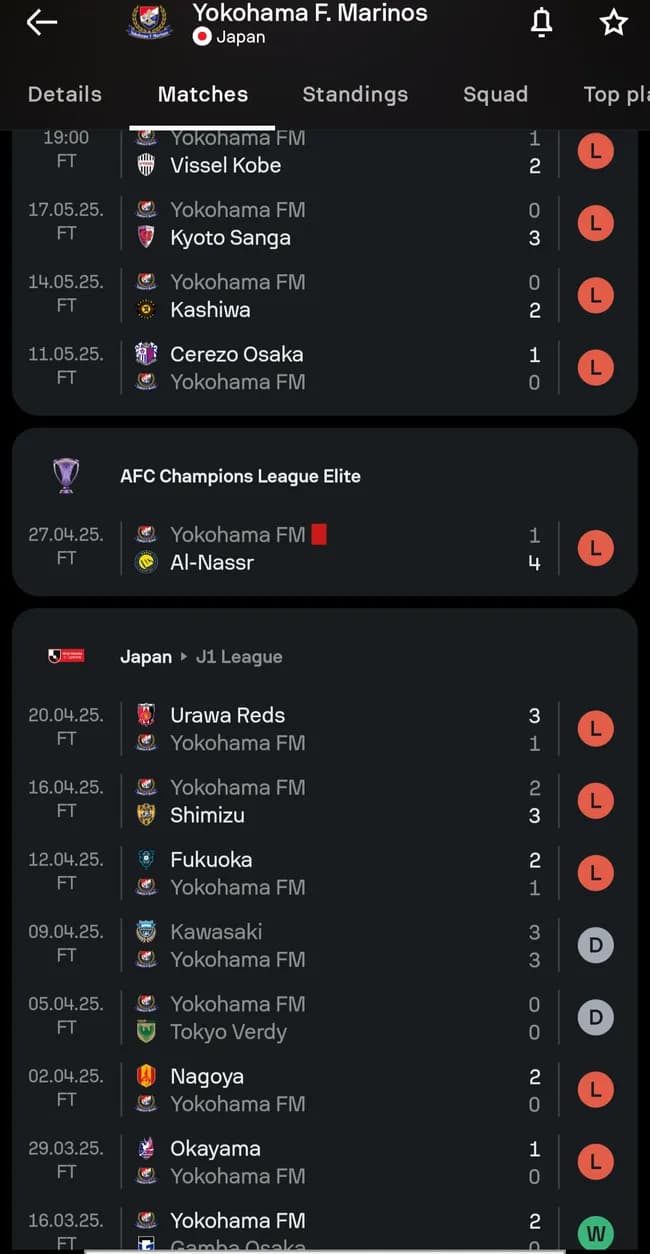Open the Nagoya vs Yokohama FM match row
Screen dimensions: 650x1254
tap(300, 1089)
